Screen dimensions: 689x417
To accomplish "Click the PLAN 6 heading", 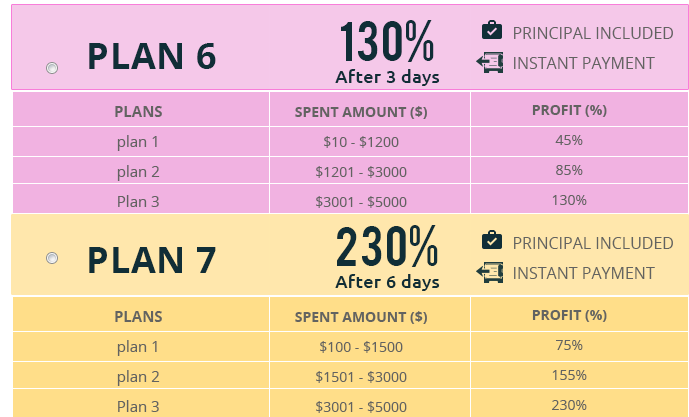I will (152, 57).
